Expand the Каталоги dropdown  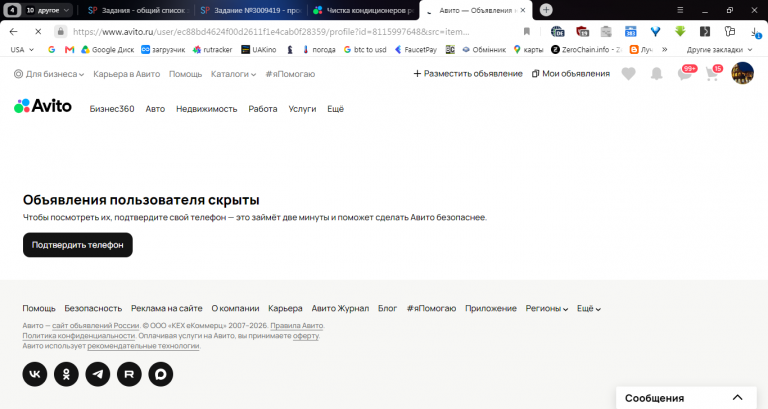point(233,74)
